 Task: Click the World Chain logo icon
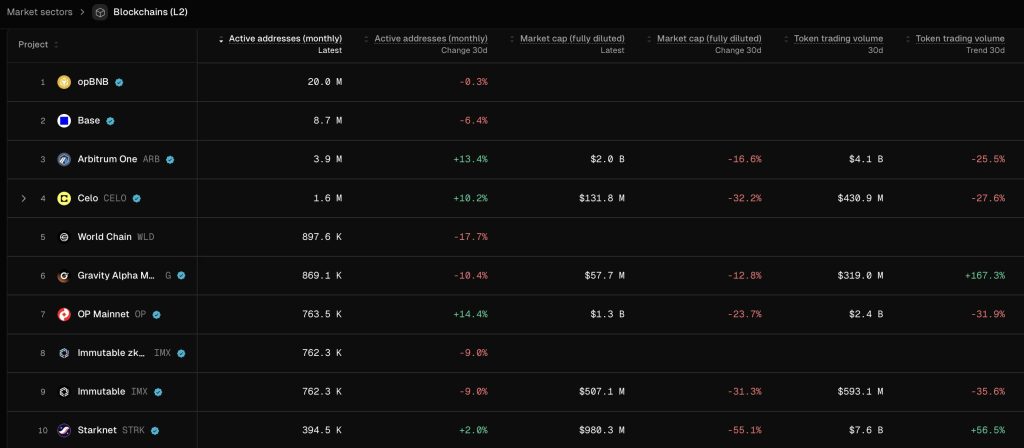(x=64, y=237)
